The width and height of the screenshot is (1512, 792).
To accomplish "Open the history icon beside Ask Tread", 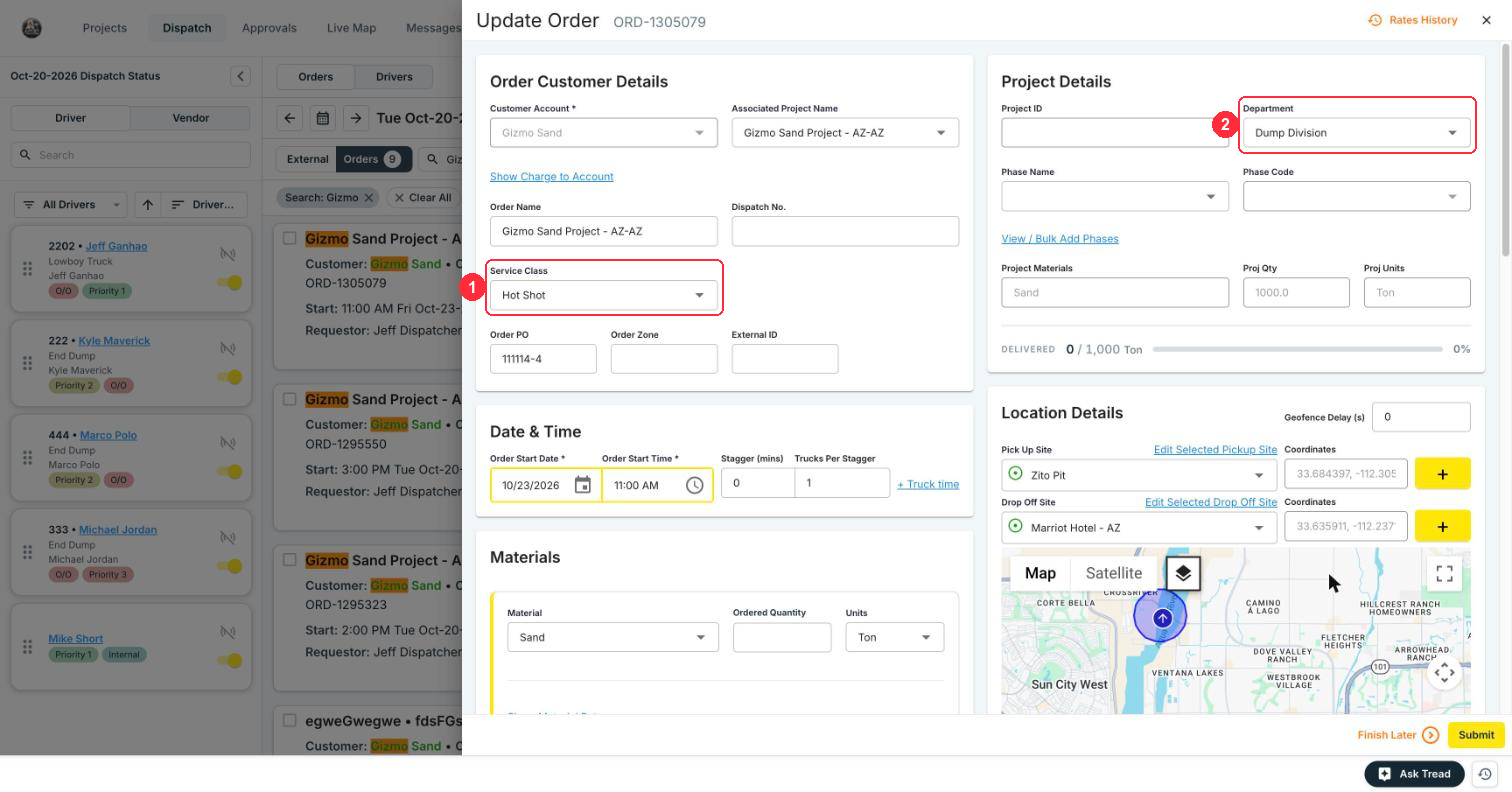I will click(1485, 774).
